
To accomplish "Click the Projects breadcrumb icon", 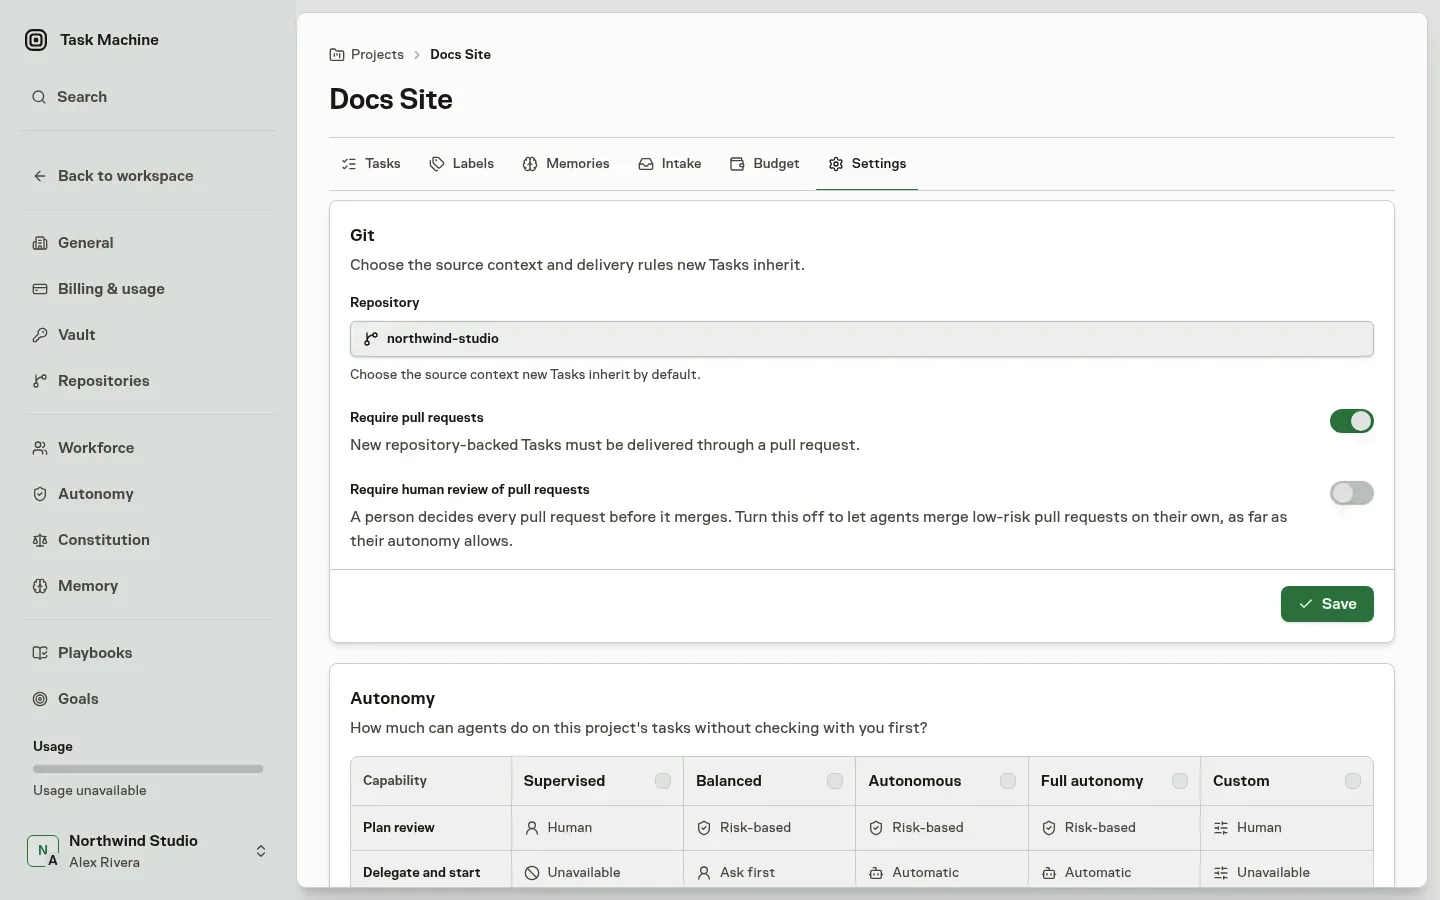I will click(337, 55).
